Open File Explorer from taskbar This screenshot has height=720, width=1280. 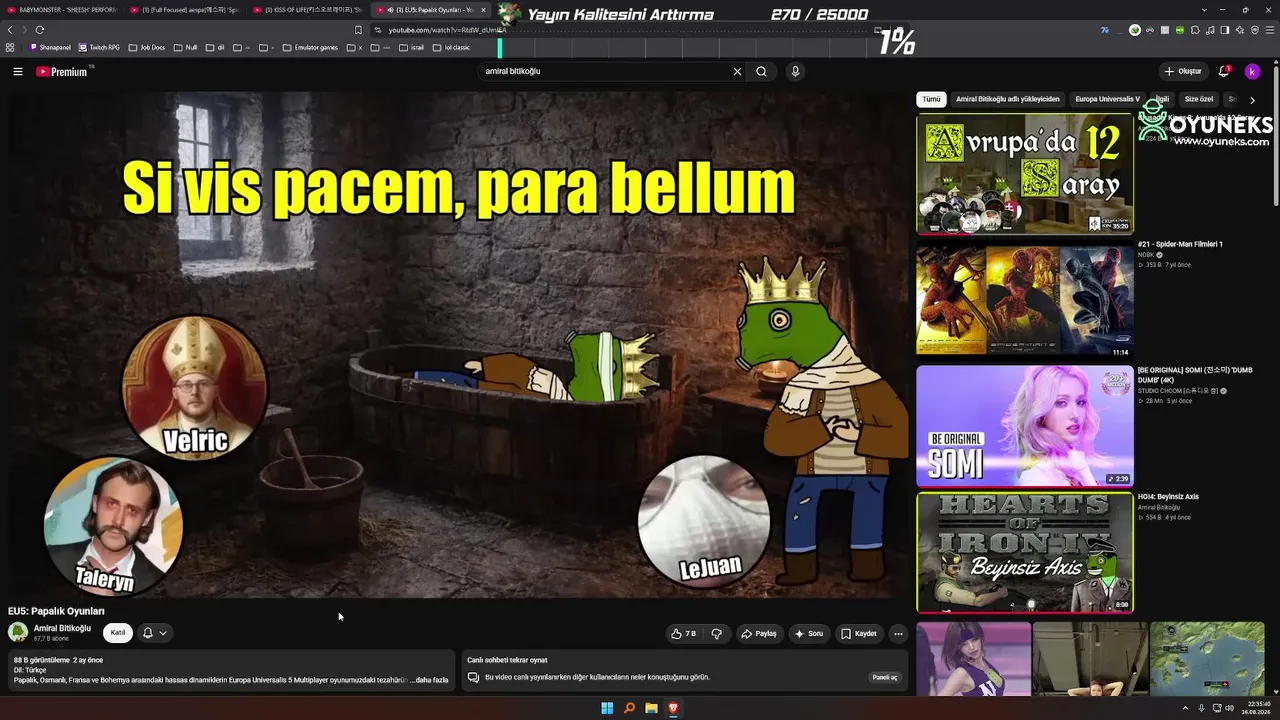coord(651,708)
